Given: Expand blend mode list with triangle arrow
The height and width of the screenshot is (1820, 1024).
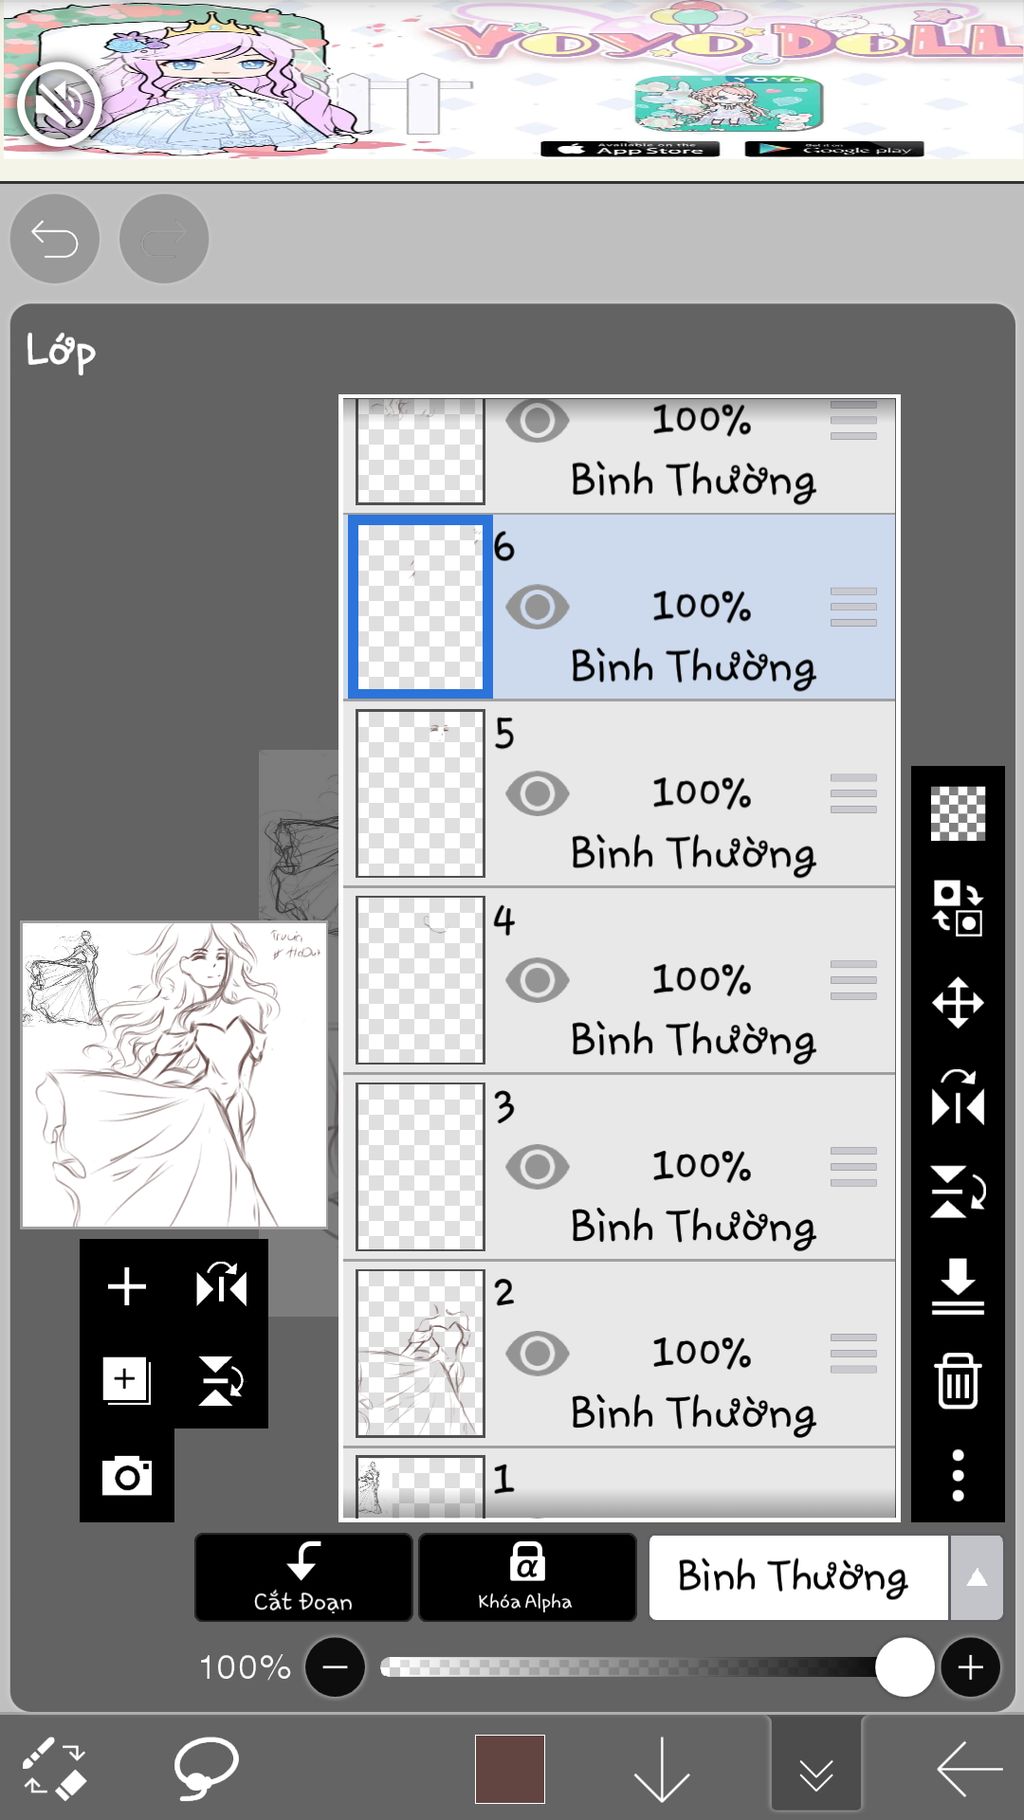Looking at the screenshot, I should pos(977,1577).
